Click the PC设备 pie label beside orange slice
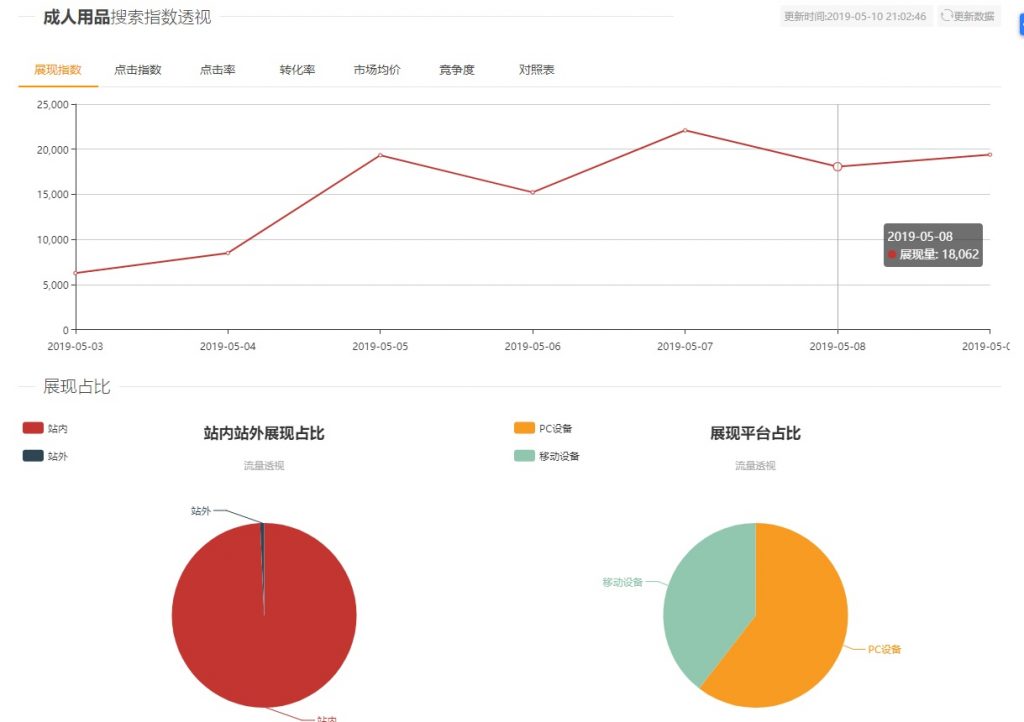This screenshot has width=1024, height=722. coord(884,649)
